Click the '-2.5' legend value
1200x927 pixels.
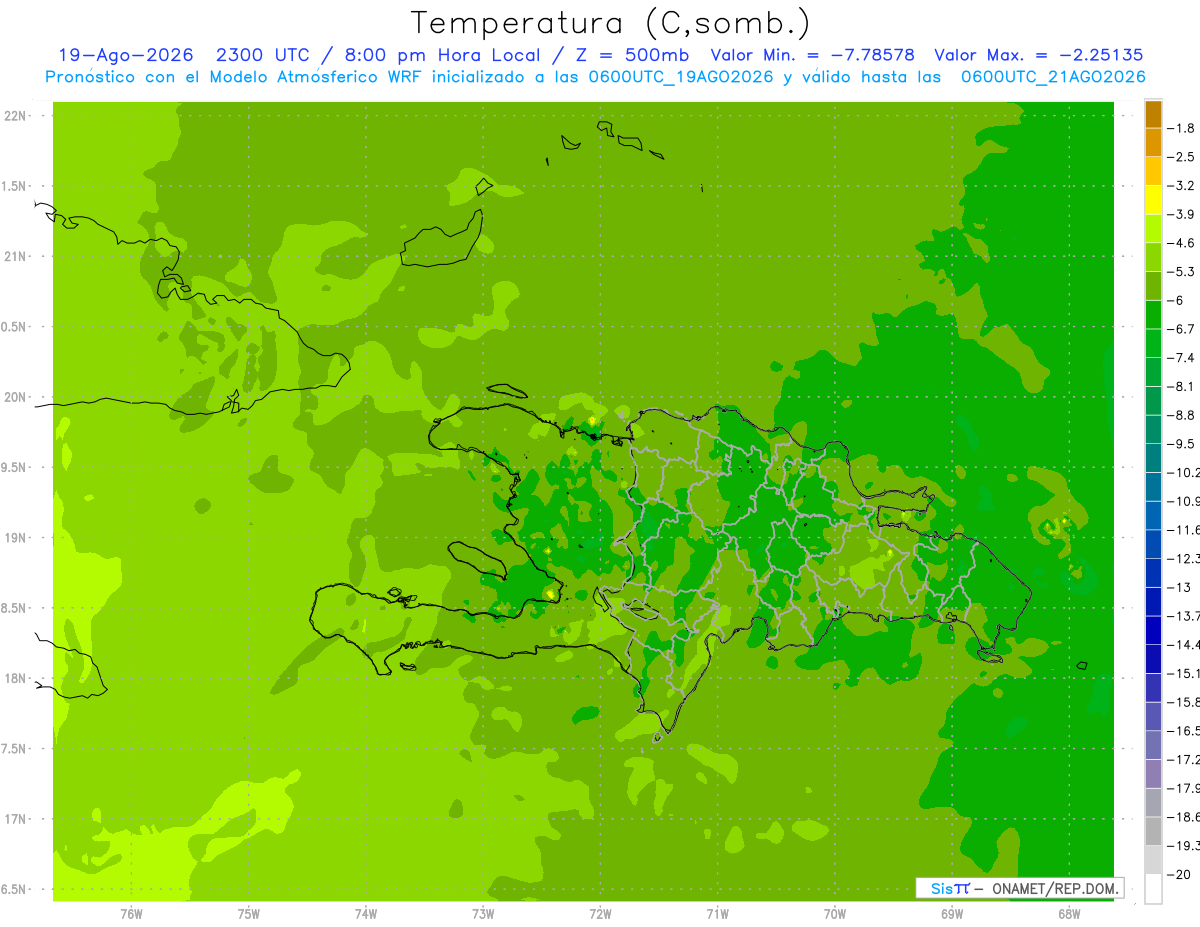pos(1181,157)
